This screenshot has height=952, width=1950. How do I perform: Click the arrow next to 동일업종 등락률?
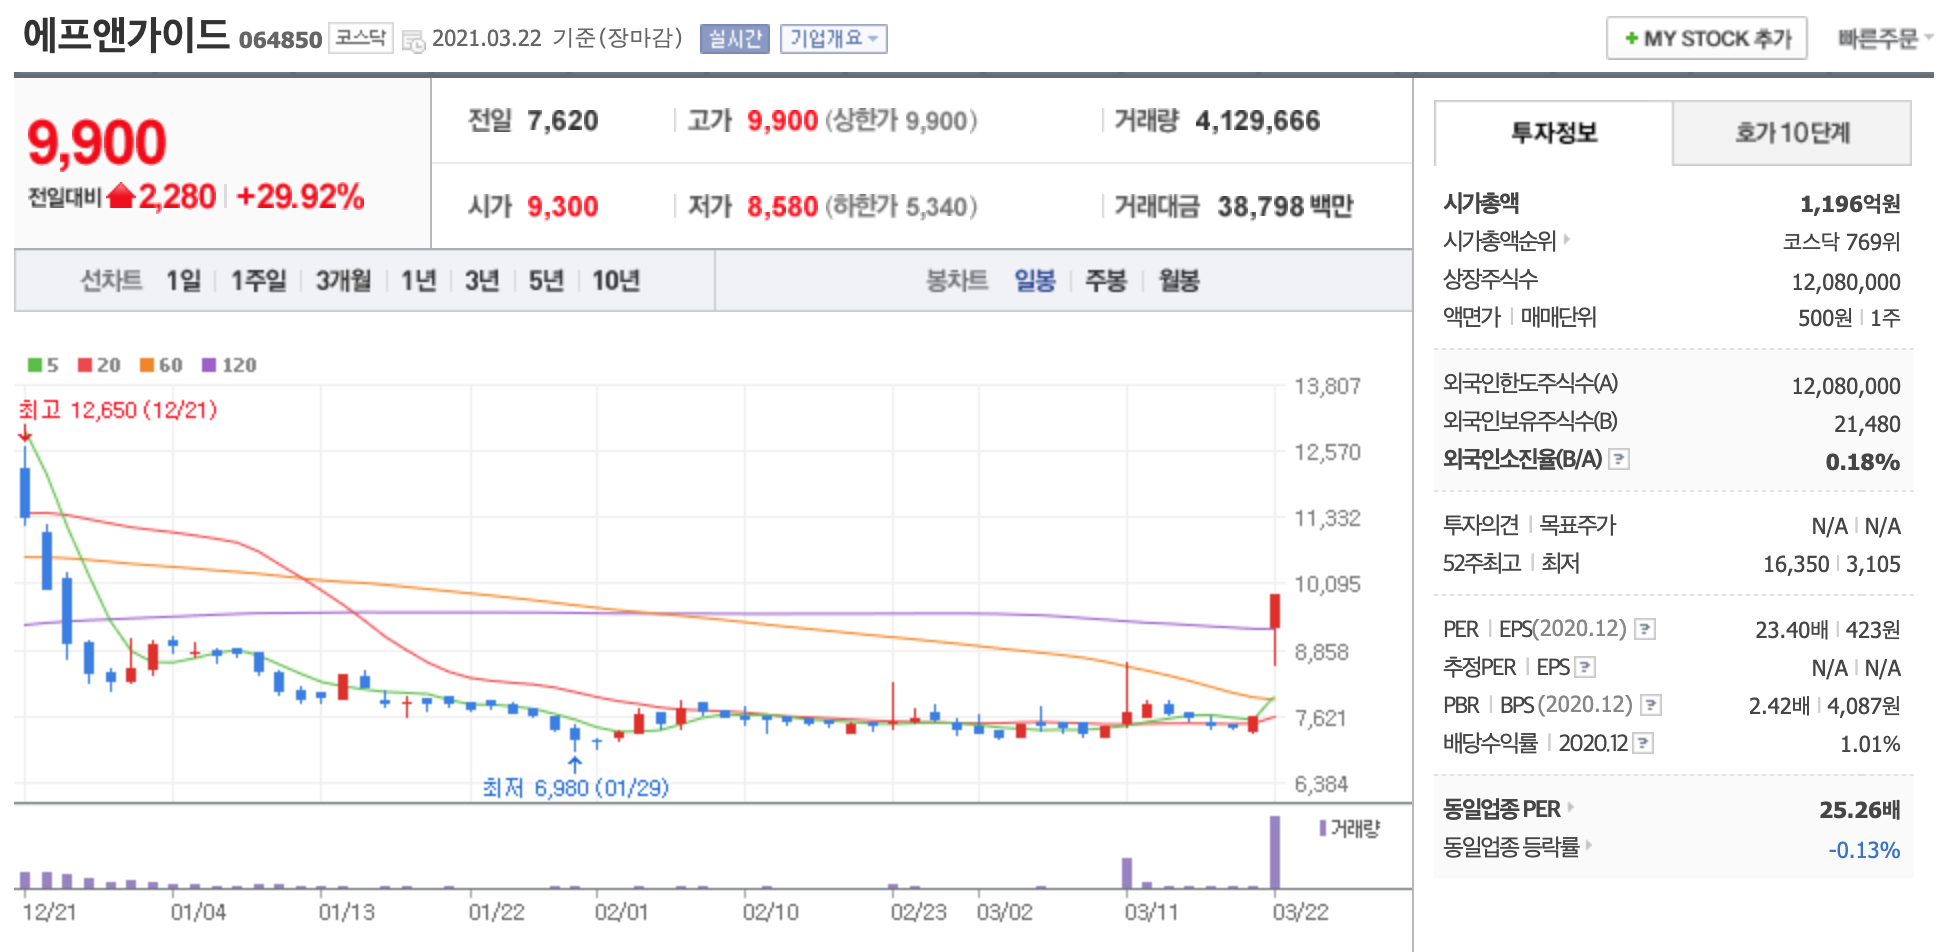1589,845
